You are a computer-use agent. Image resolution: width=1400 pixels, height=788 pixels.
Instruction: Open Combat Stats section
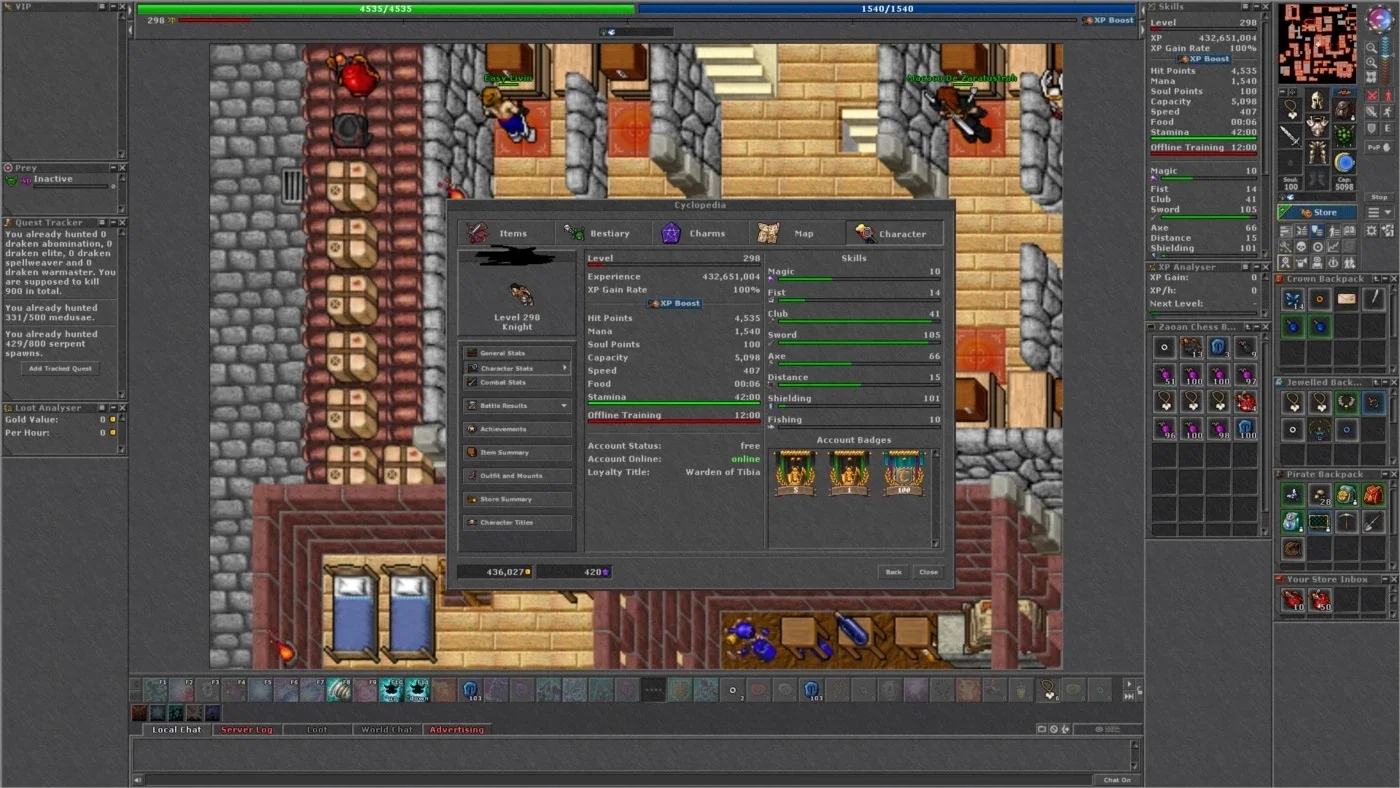tap(517, 382)
